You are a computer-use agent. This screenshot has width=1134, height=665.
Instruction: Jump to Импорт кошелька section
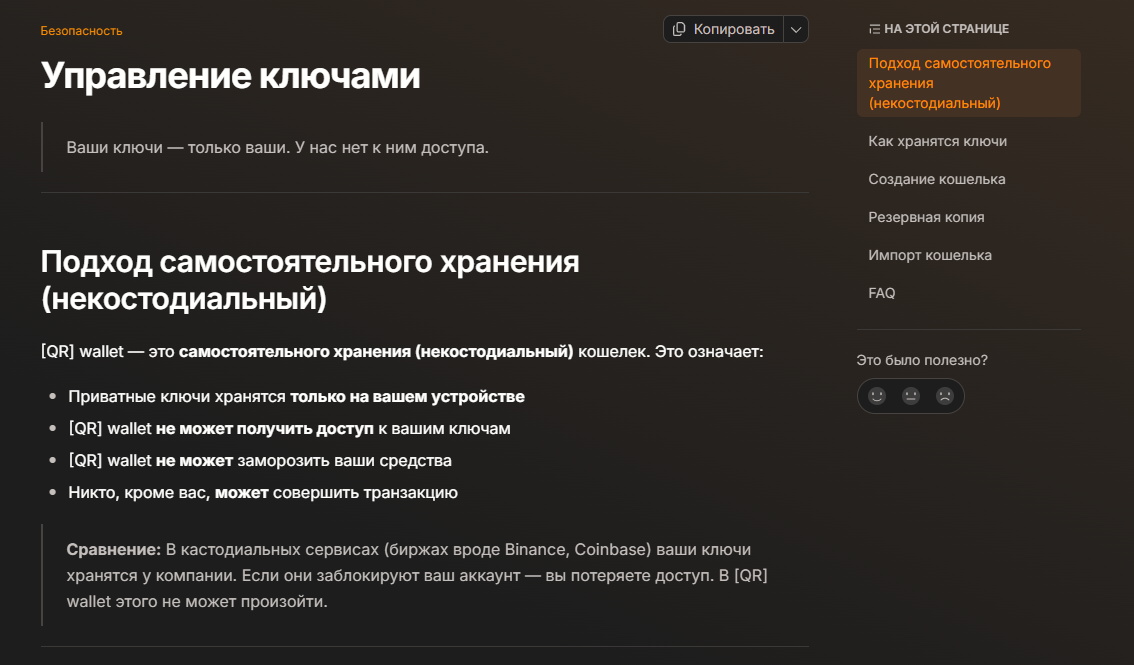(930, 254)
